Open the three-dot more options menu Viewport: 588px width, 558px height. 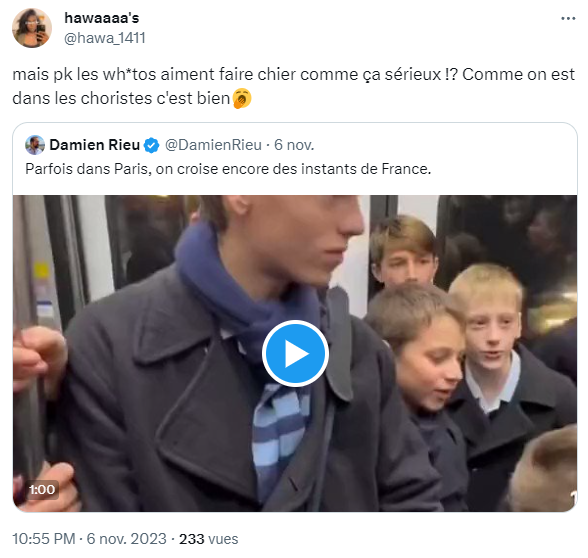(568, 18)
